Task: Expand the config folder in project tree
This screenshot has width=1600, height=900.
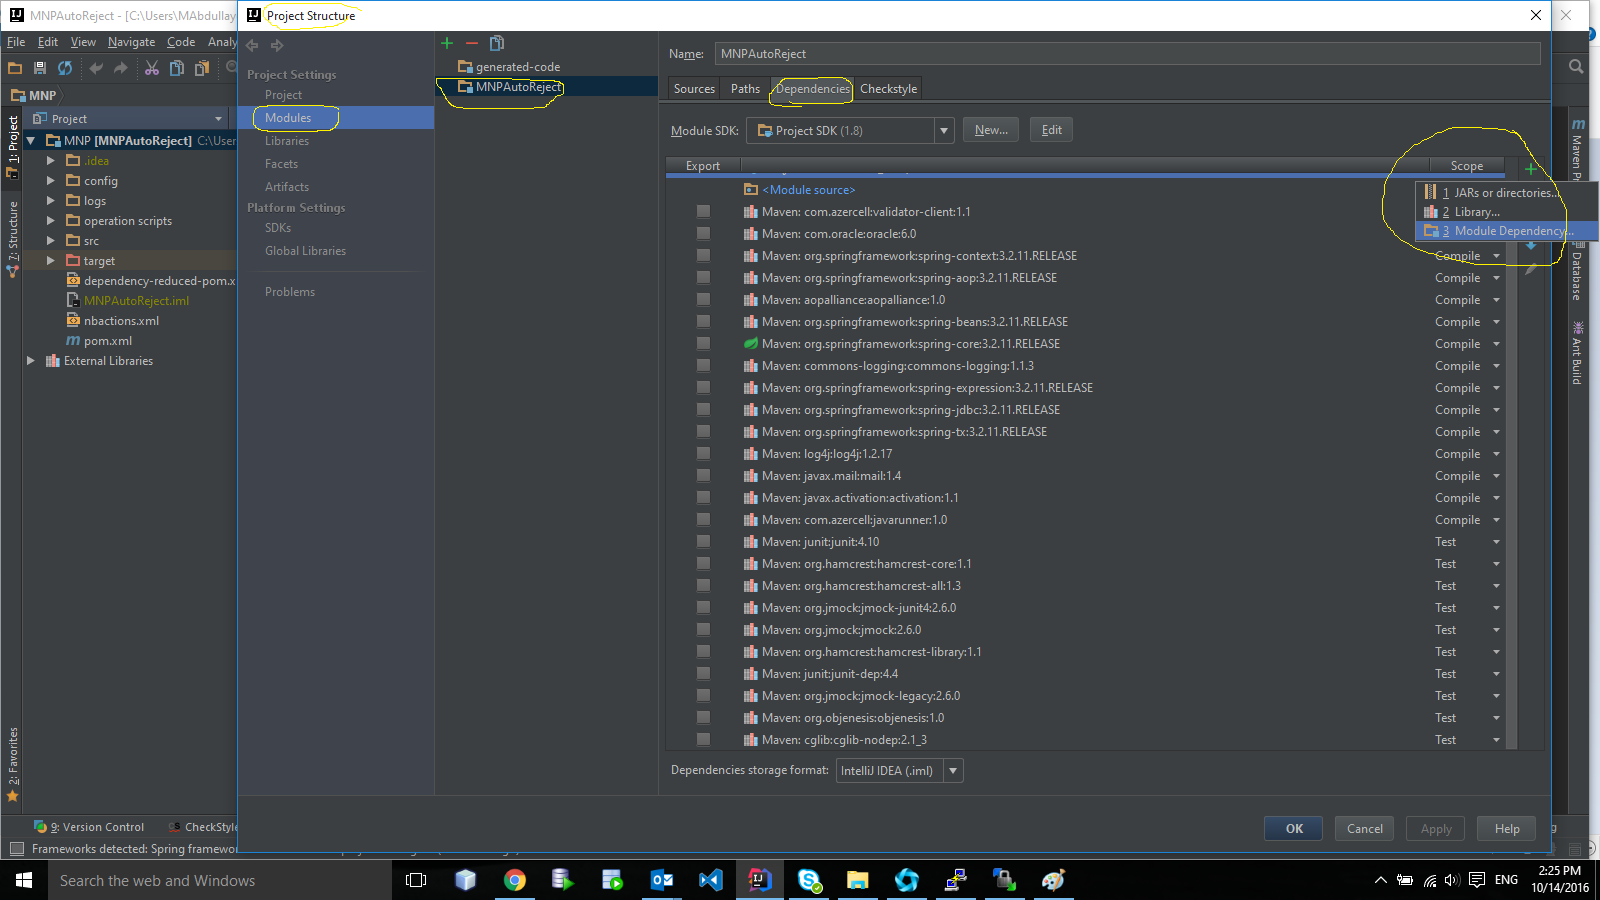Action: [51, 181]
